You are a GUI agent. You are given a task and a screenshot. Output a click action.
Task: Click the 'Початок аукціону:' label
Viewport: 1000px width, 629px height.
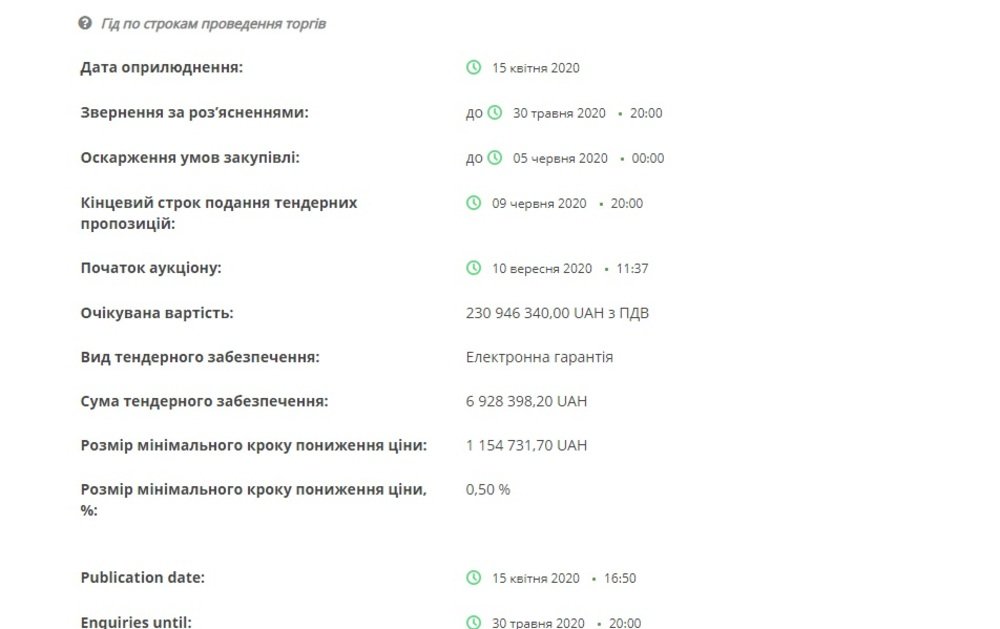coord(151,268)
